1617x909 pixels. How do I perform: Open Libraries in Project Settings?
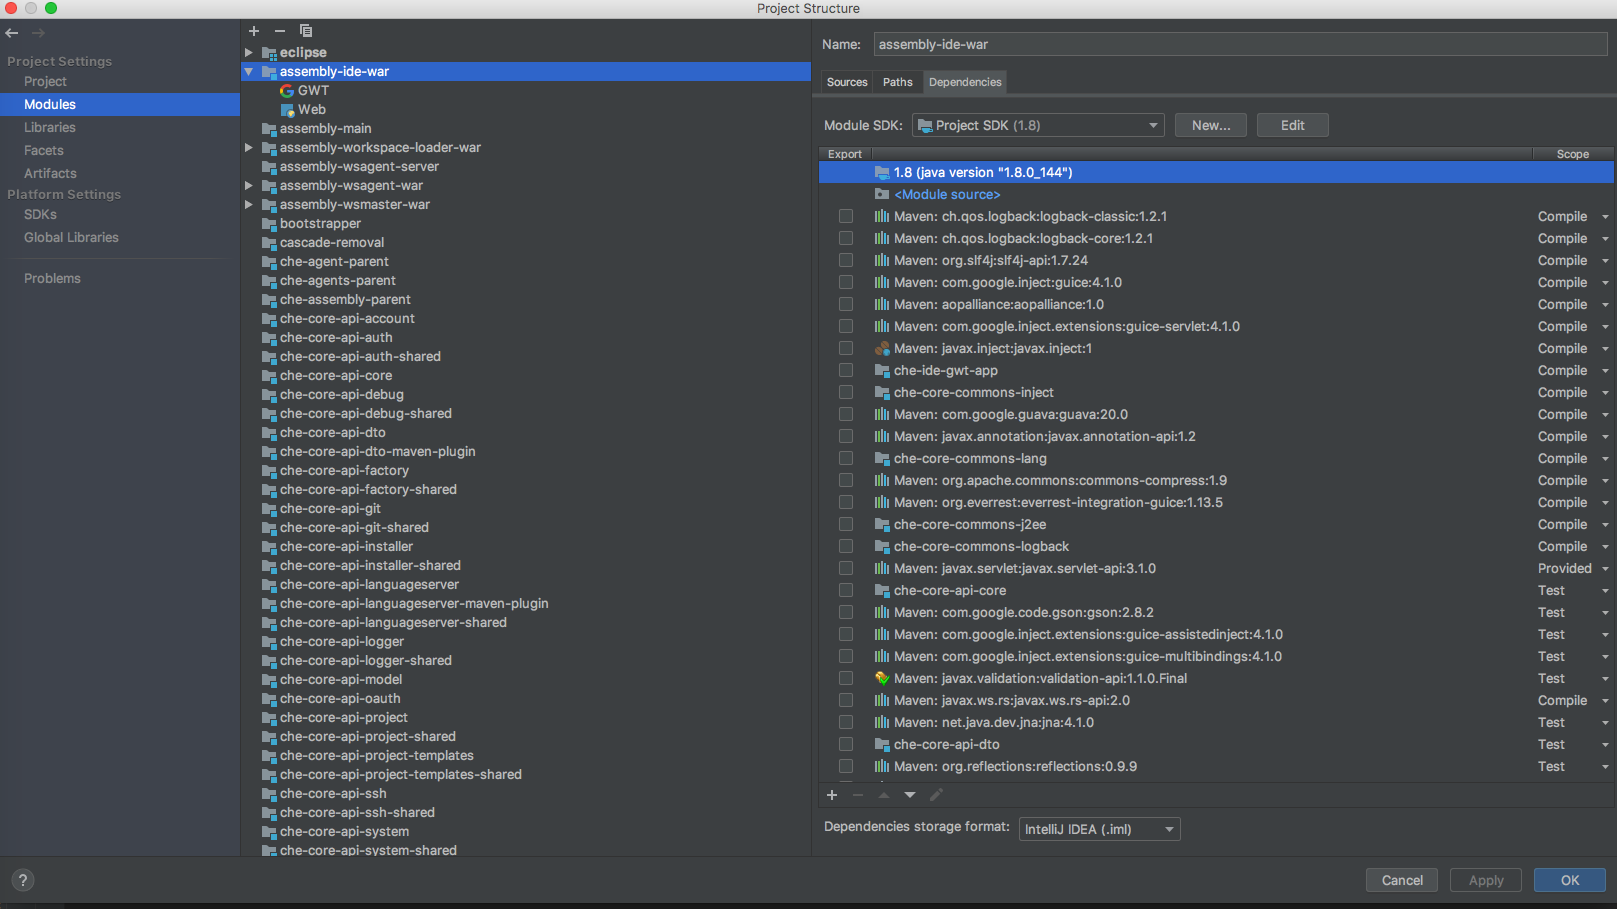tap(50, 128)
